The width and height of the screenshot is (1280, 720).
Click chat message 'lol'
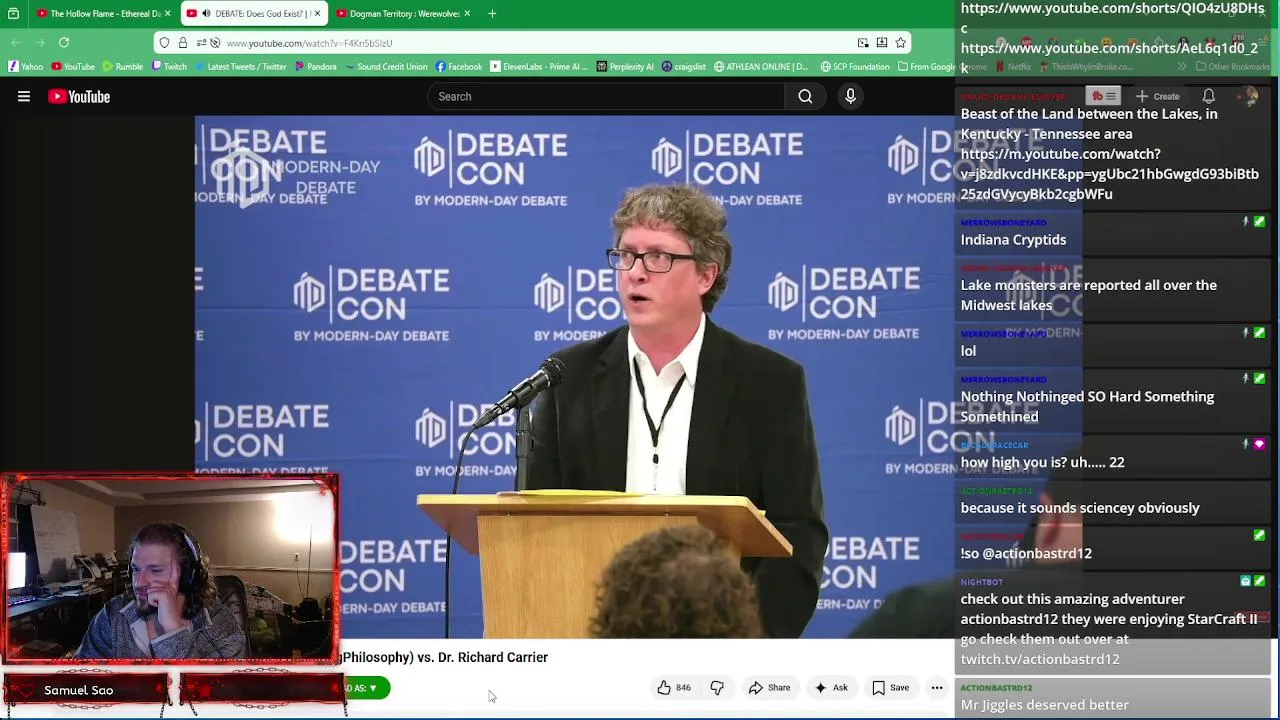tap(968, 351)
